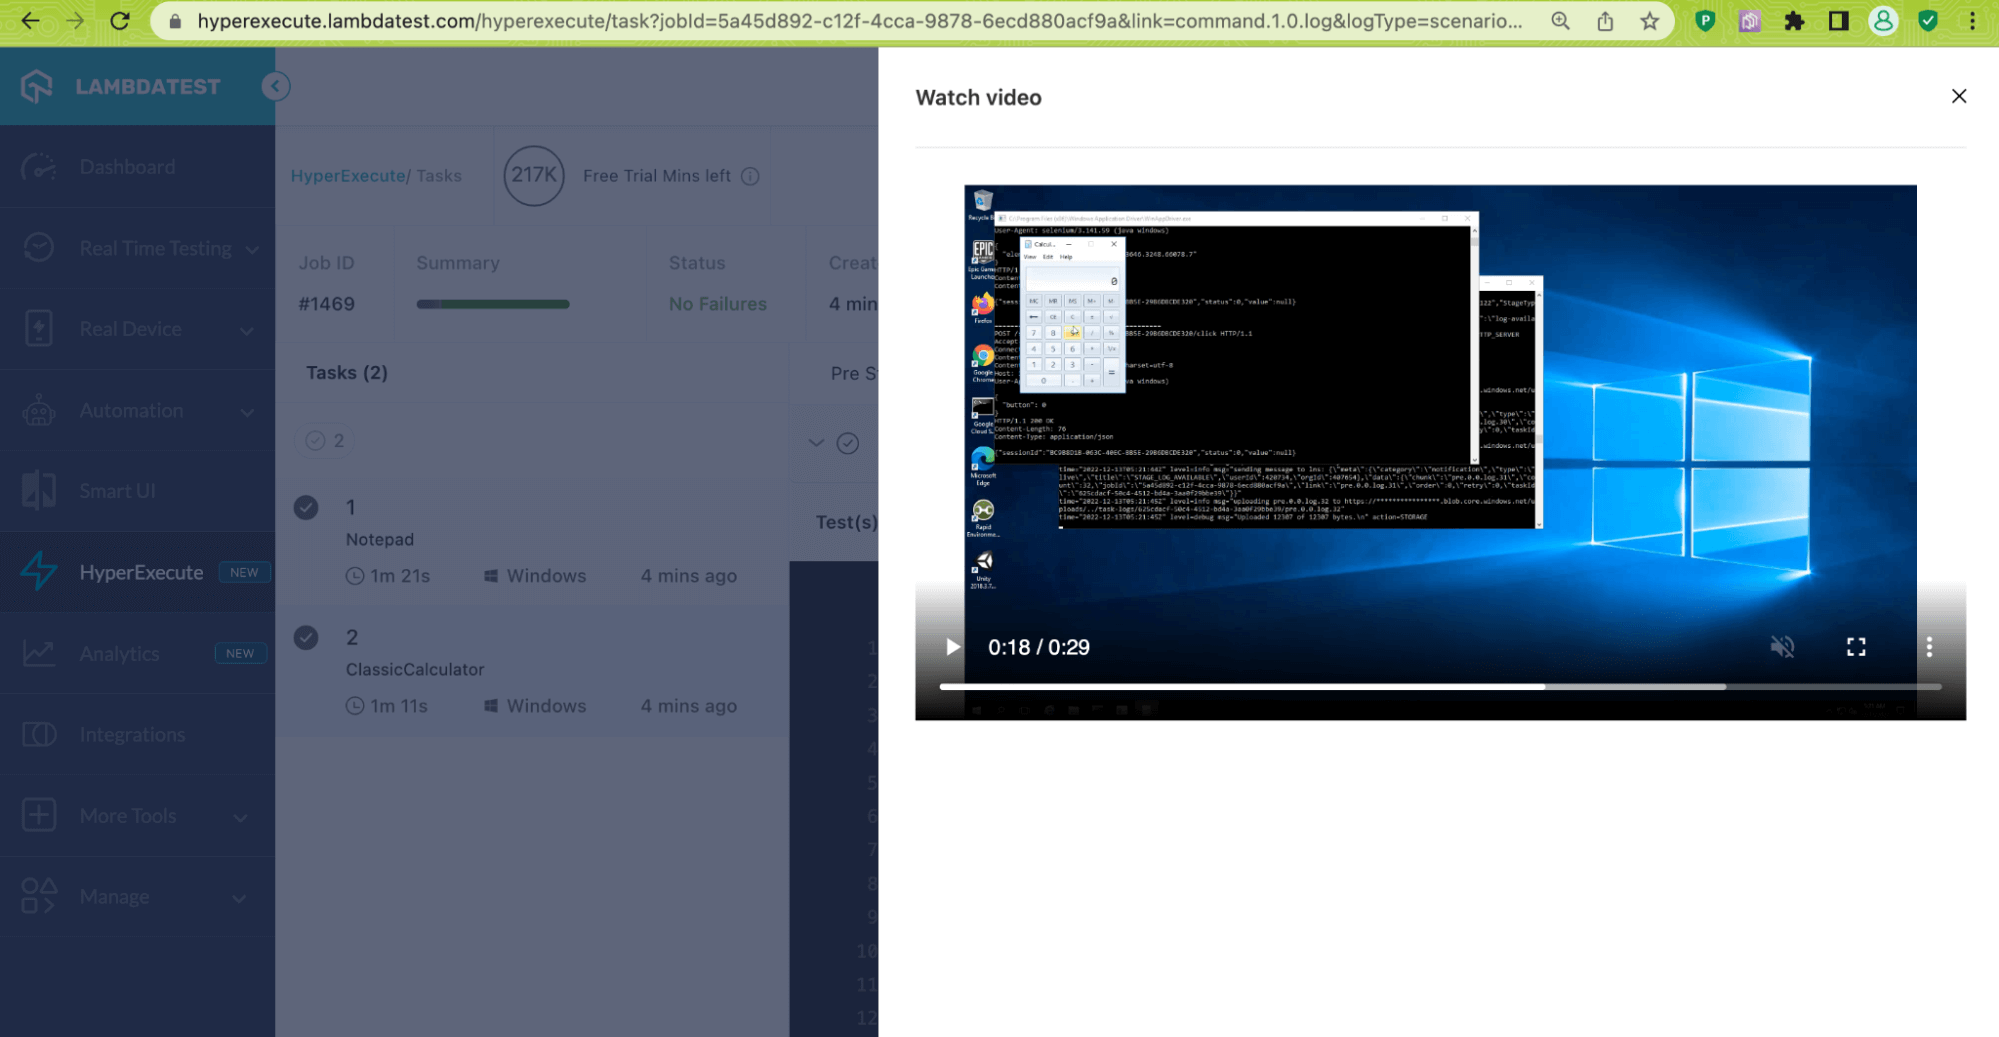Click the Watch video heading
The width and height of the screenshot is (1999, 1037).
[978, 98]
